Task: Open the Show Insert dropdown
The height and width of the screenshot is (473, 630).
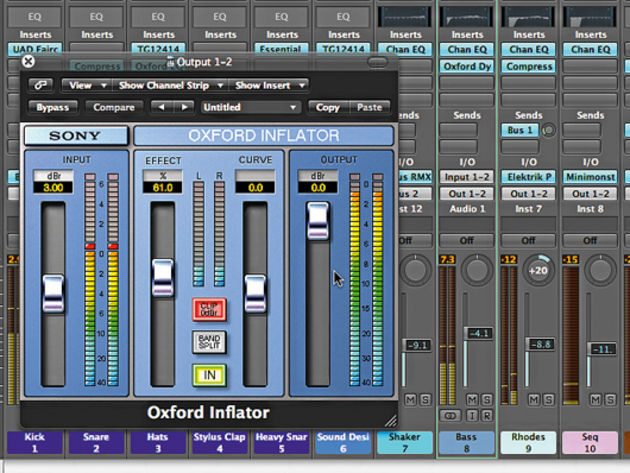Action: point(269,85)
